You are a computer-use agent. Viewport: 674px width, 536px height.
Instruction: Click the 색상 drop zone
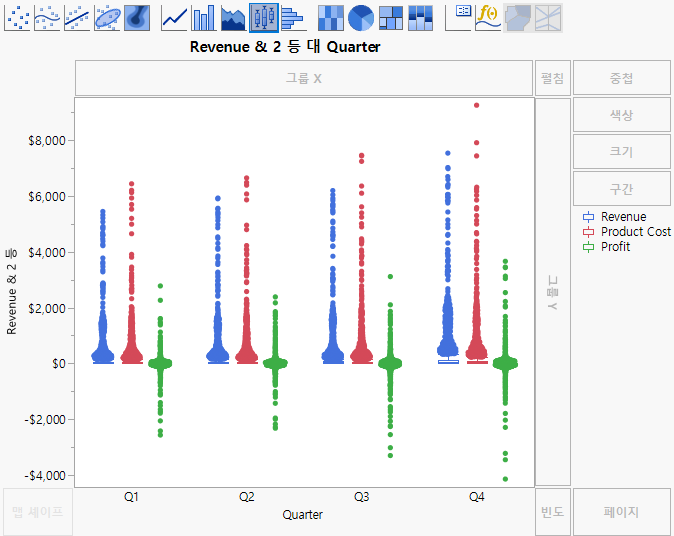pyautogui.click(x=622, y=115)
